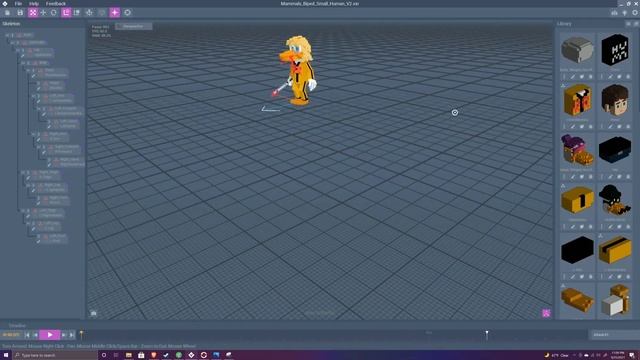The image size is (640, 360).
Task: Select the black-hatted duck head thumbnail
Action: tap(615, 200)
